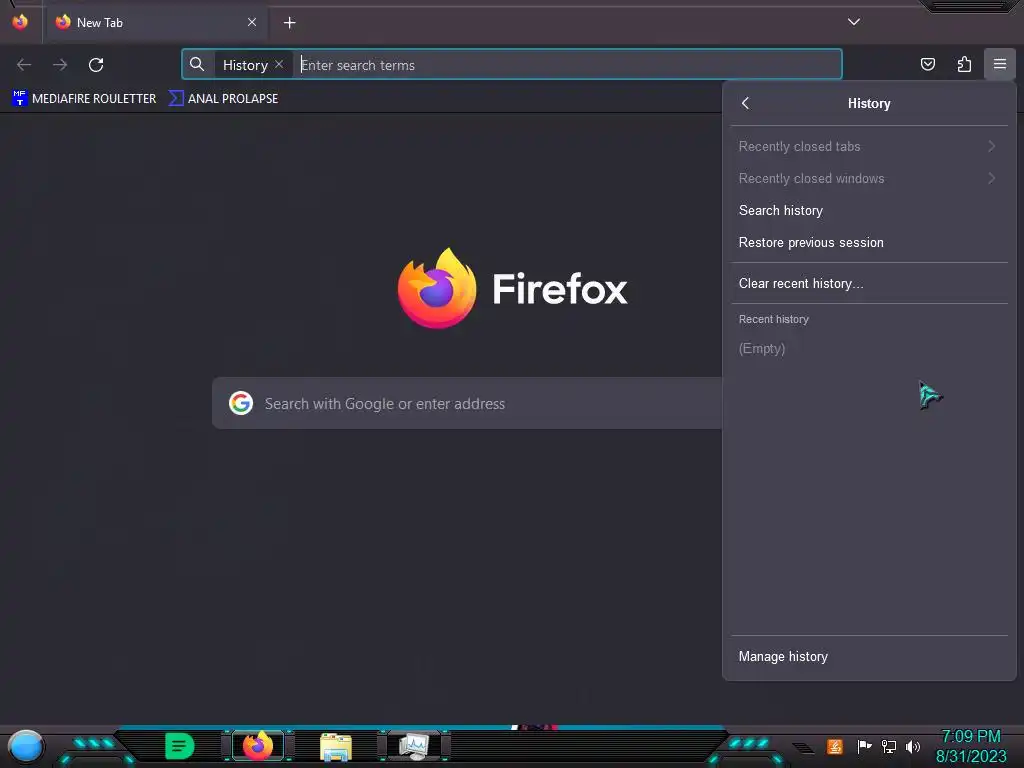Viewport: 1024px width, 768px height.
Task: Open the Save to Pocket icon
Action: coord(927,64)
